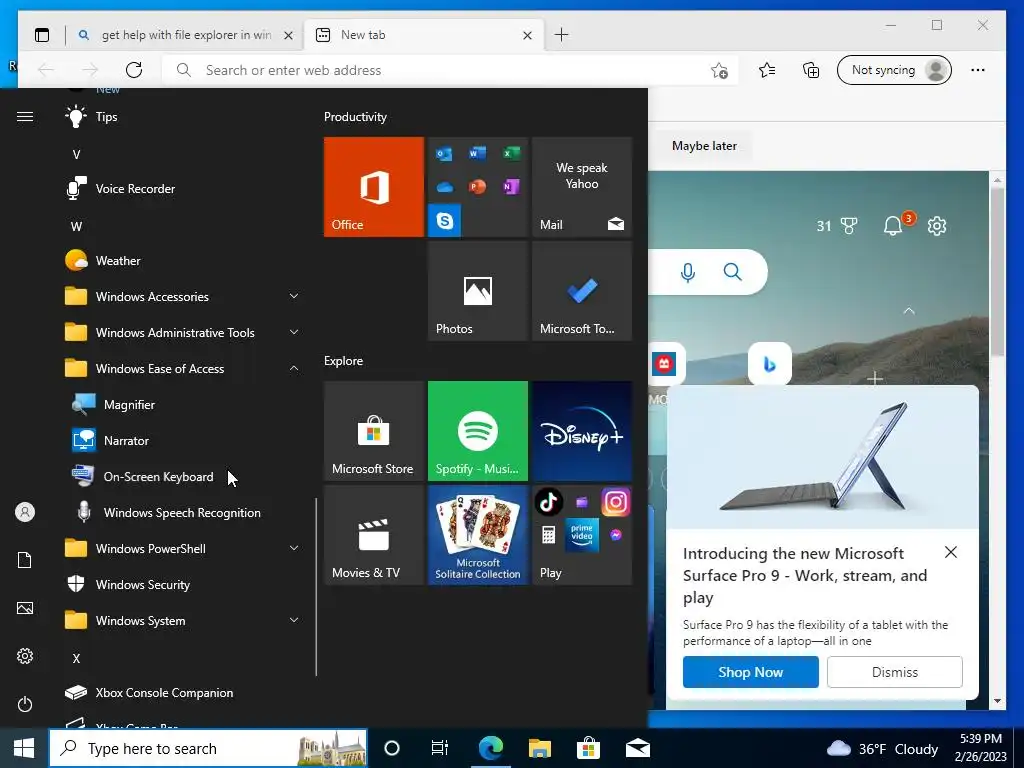Open Pictures from the Start sidebar
Screen dimensions: 1024x768
point(25,608)
